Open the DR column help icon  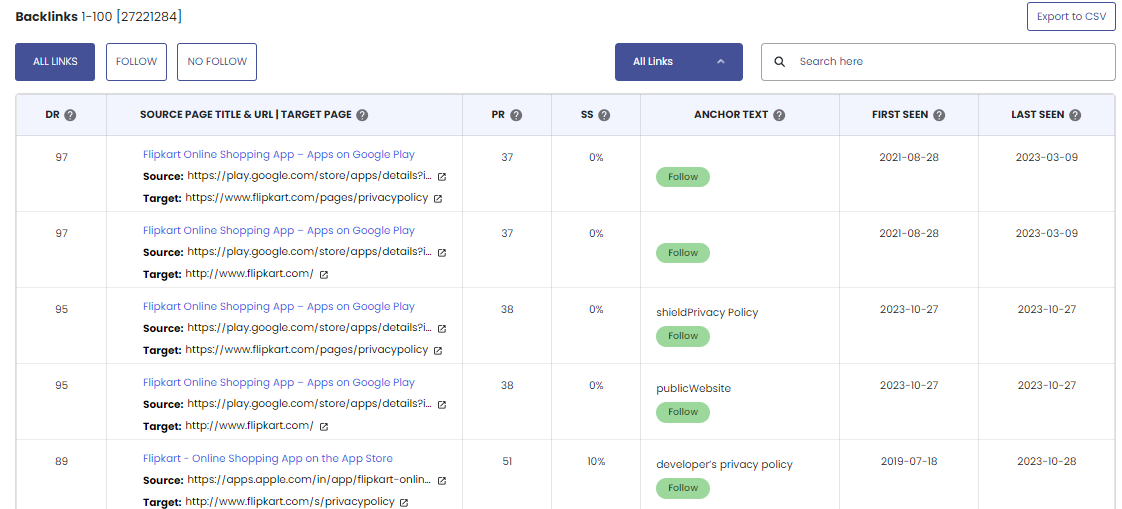tap(69, 115)
